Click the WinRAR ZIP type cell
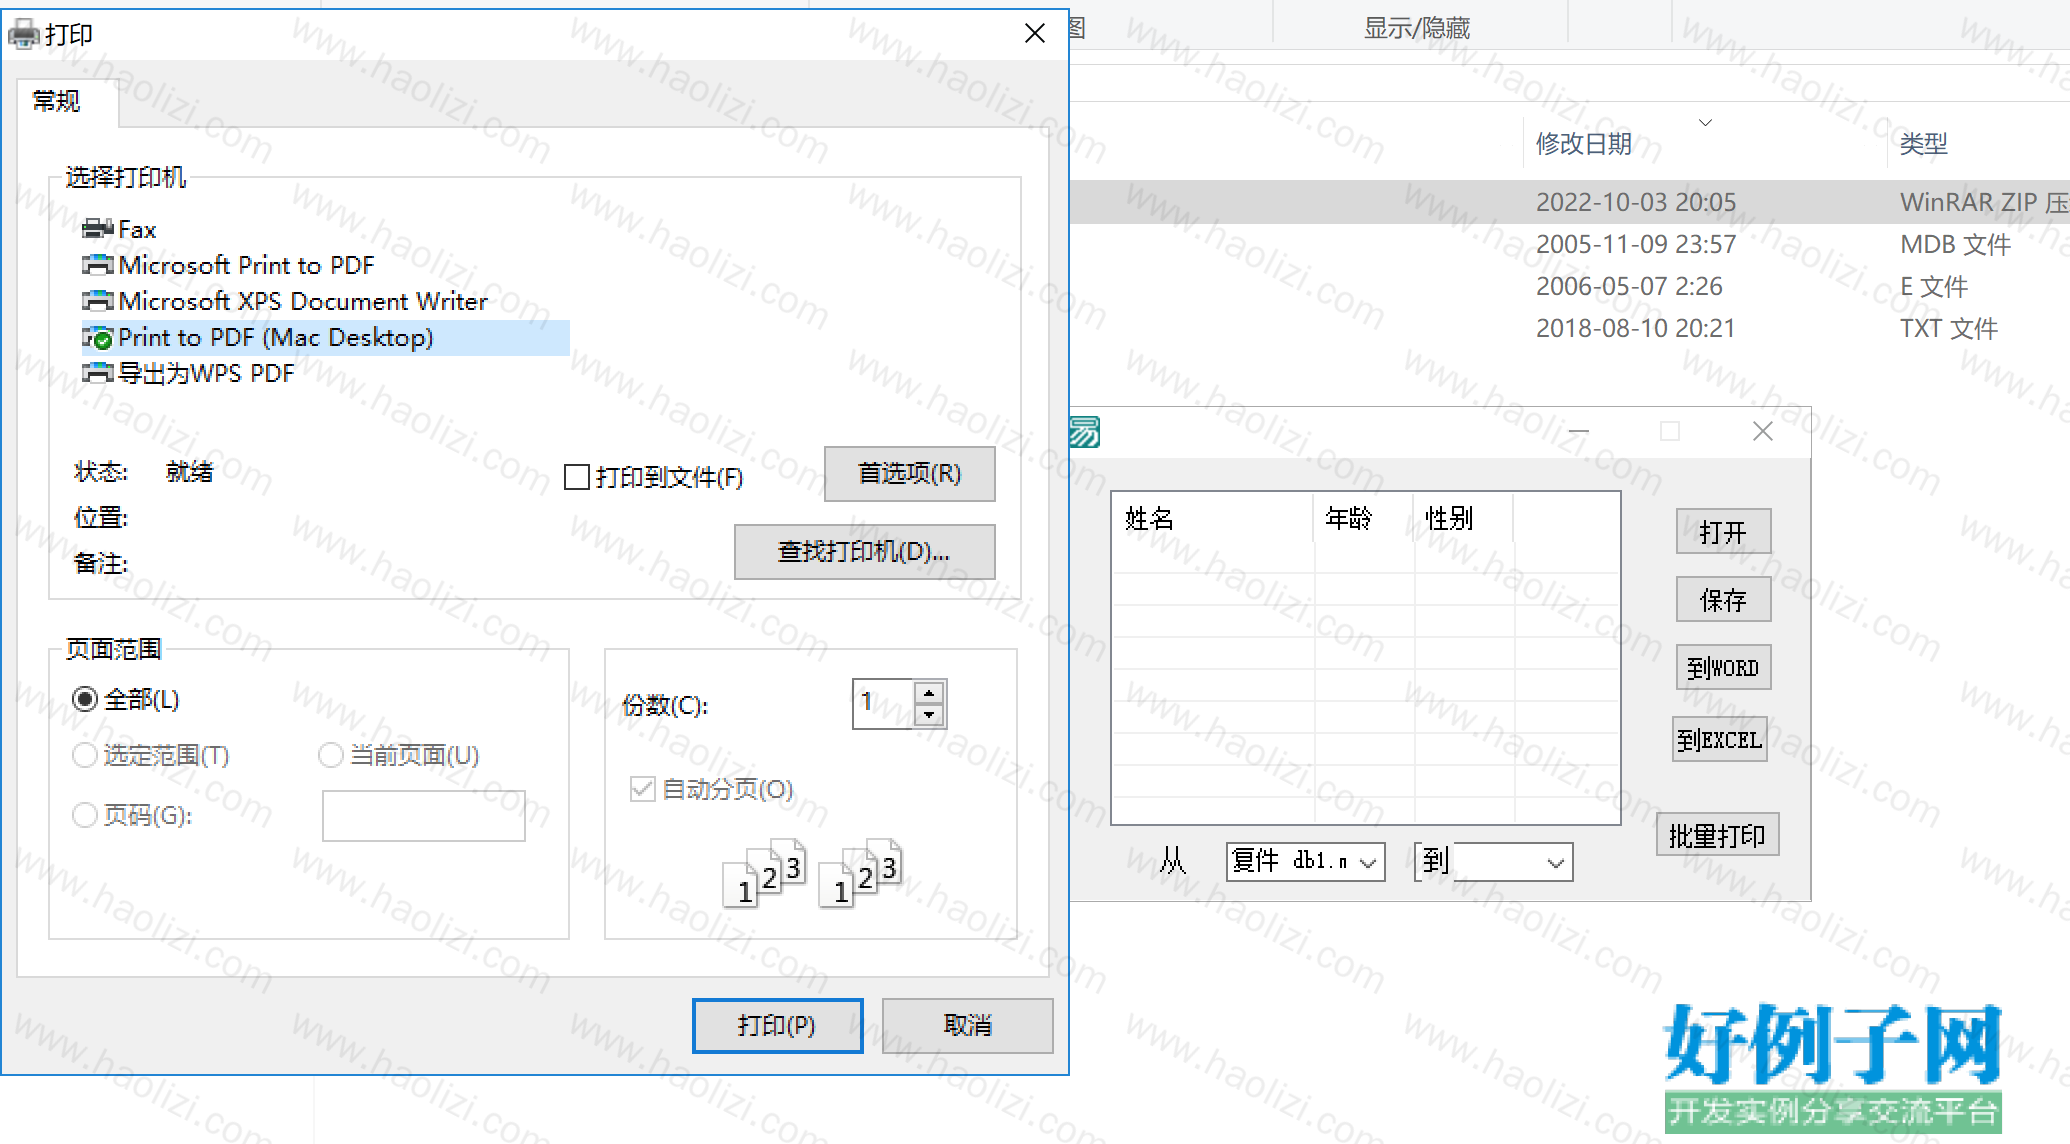The width and height of the screenshot is (2070, 1144). [x=1984, y=202]
